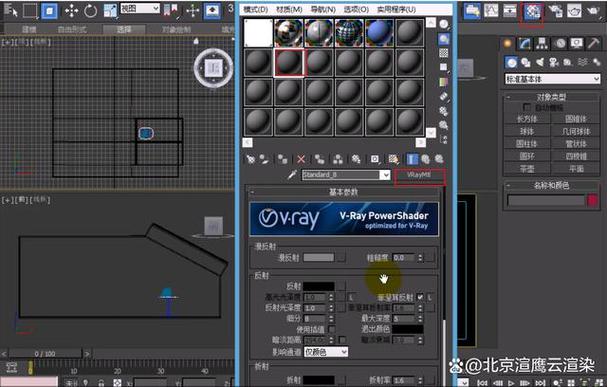Select the Shapes category in Create panel
607x387 pixels.
[525, 62]
